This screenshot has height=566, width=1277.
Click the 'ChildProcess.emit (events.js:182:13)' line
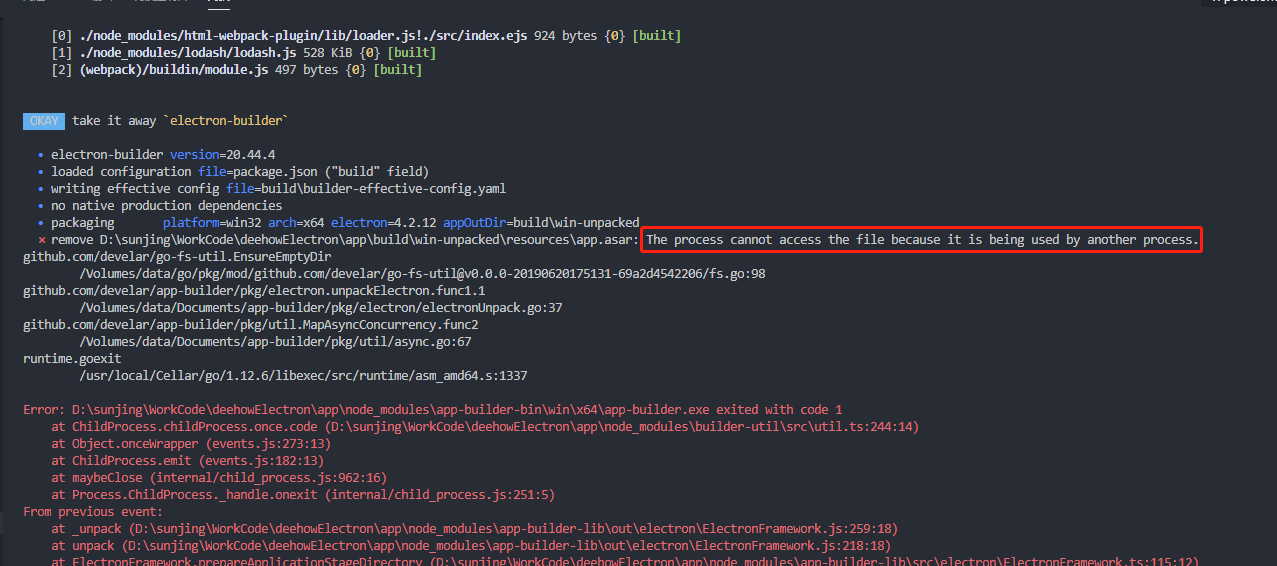pos(187,461)
